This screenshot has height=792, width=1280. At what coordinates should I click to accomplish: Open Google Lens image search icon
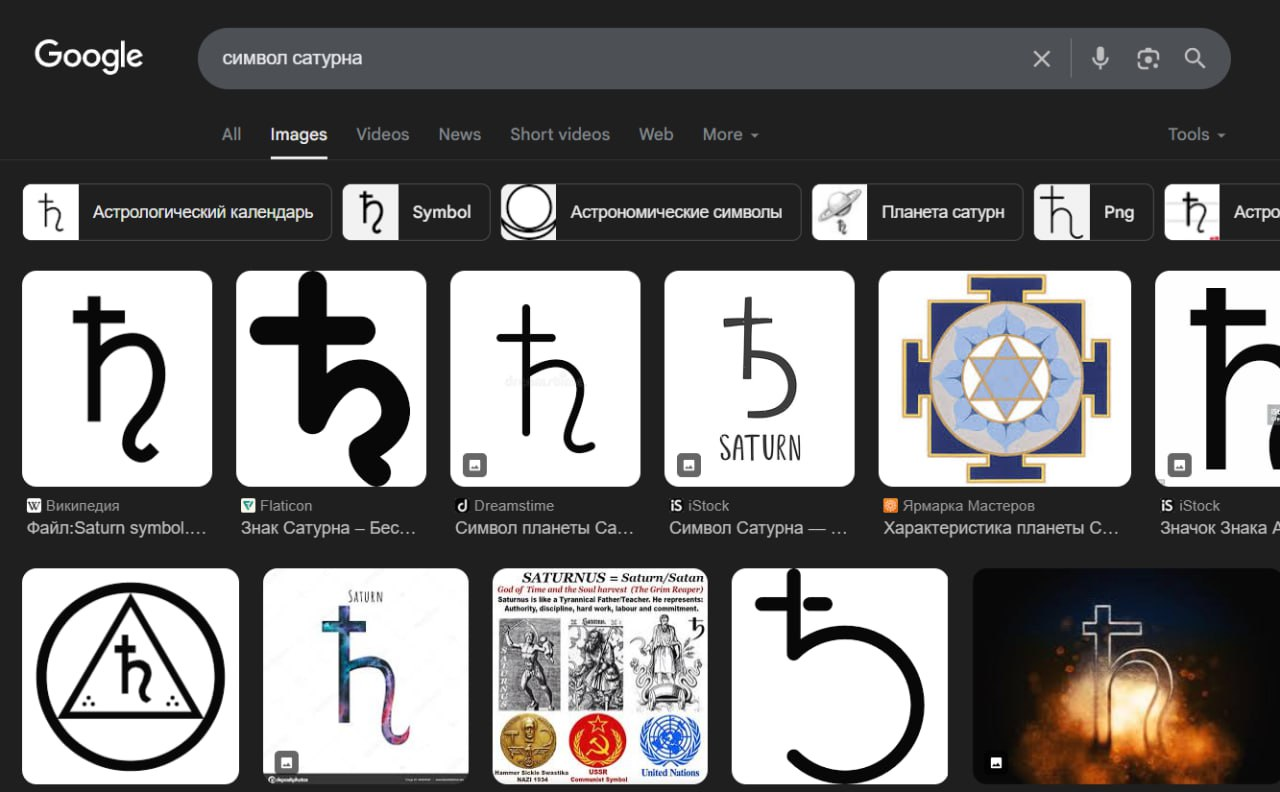point(1148,59)
